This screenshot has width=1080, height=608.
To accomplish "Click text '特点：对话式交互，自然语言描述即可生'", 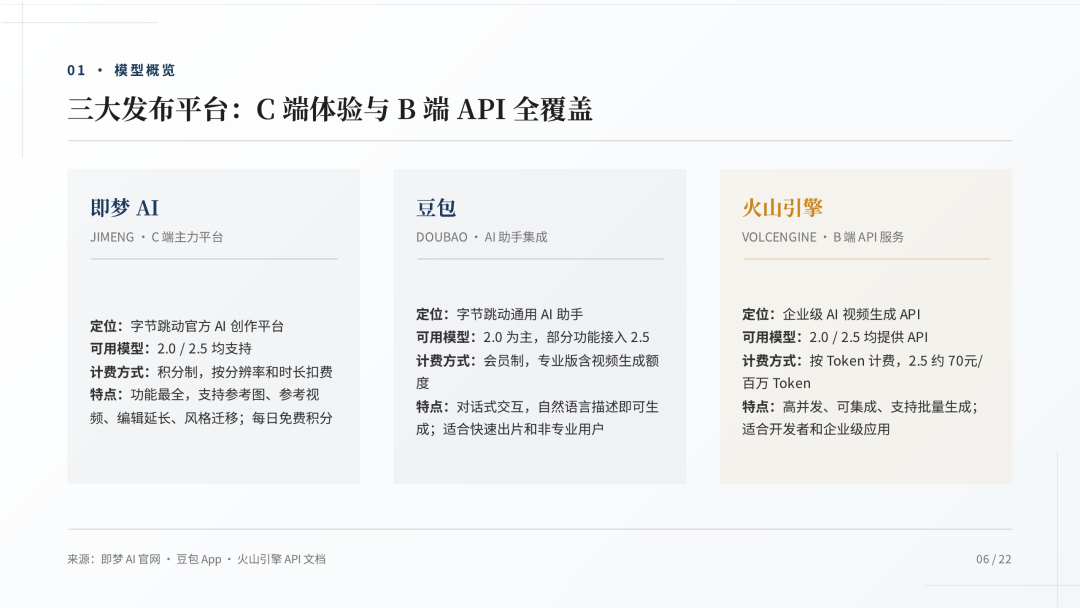I will (x=537, y=406).
